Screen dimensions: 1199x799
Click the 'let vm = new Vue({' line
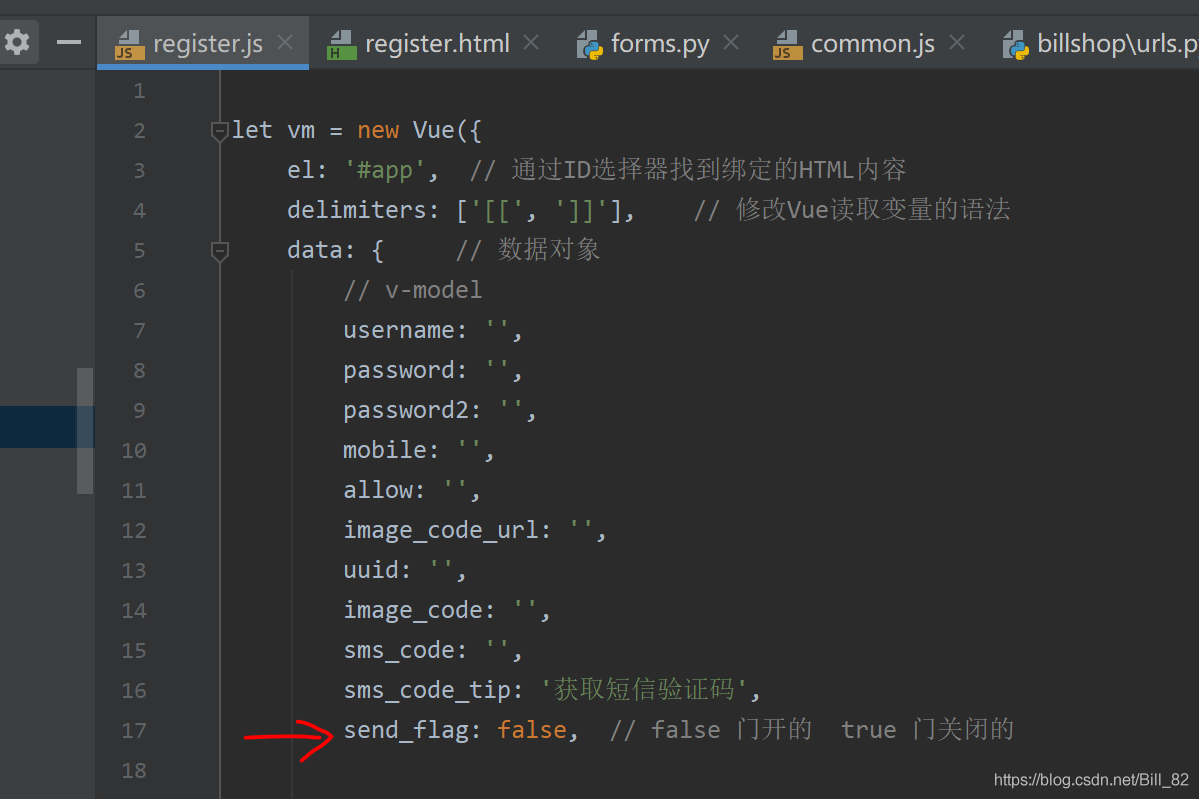[356, 130]
